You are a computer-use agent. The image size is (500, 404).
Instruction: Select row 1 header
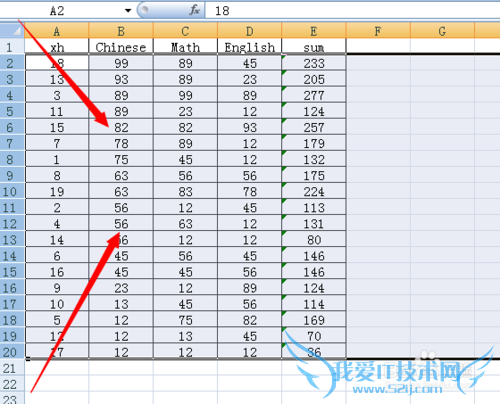pos(12,47)
